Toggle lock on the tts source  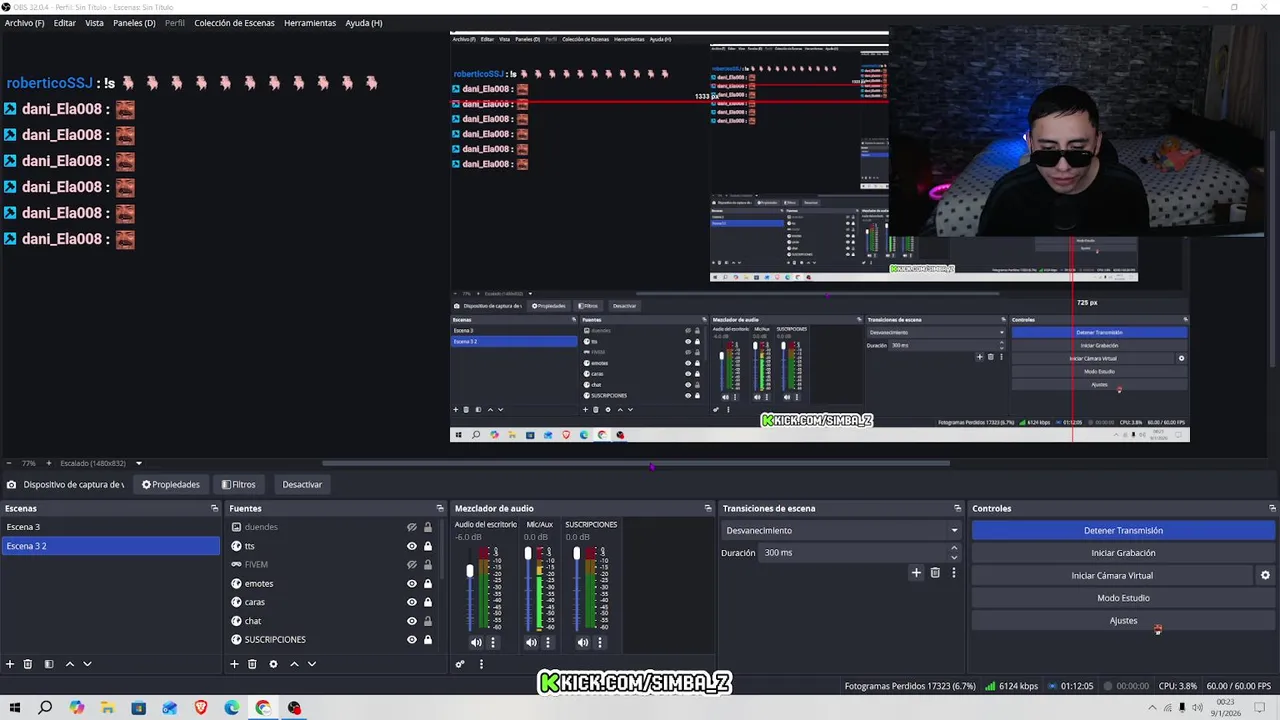(428, 546)
